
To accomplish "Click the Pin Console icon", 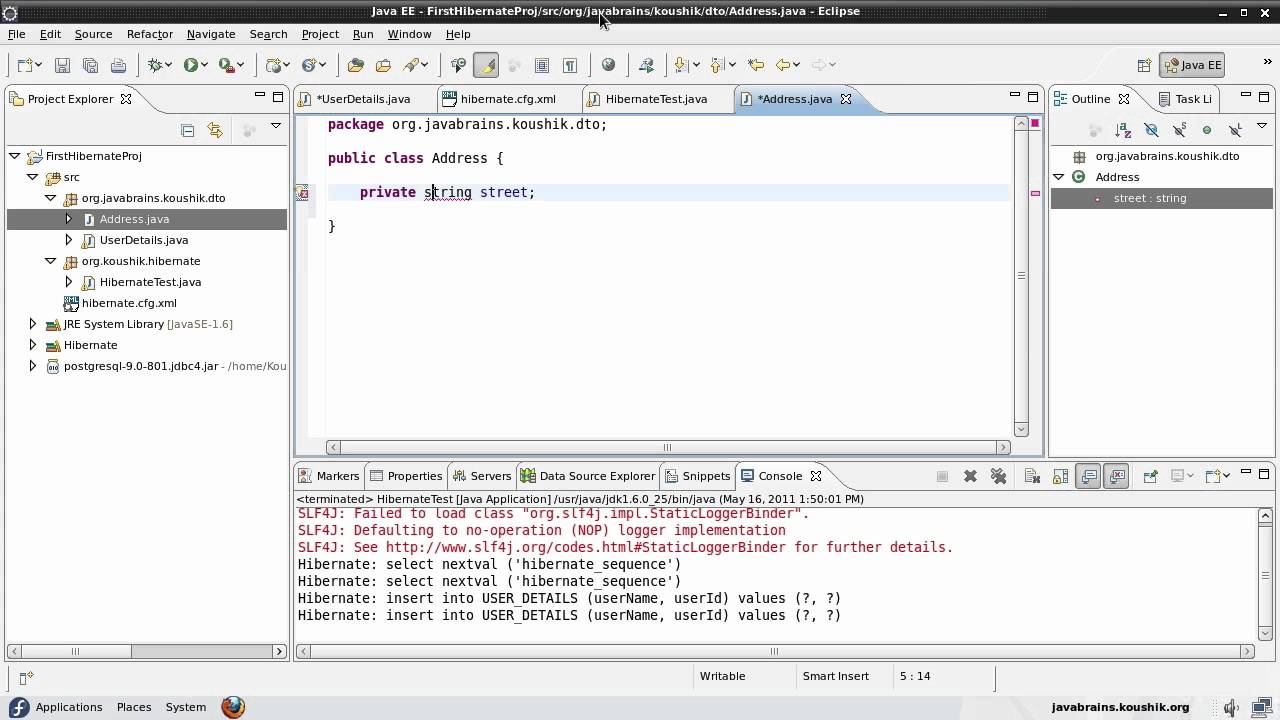I will click(x=1150, y=477).
